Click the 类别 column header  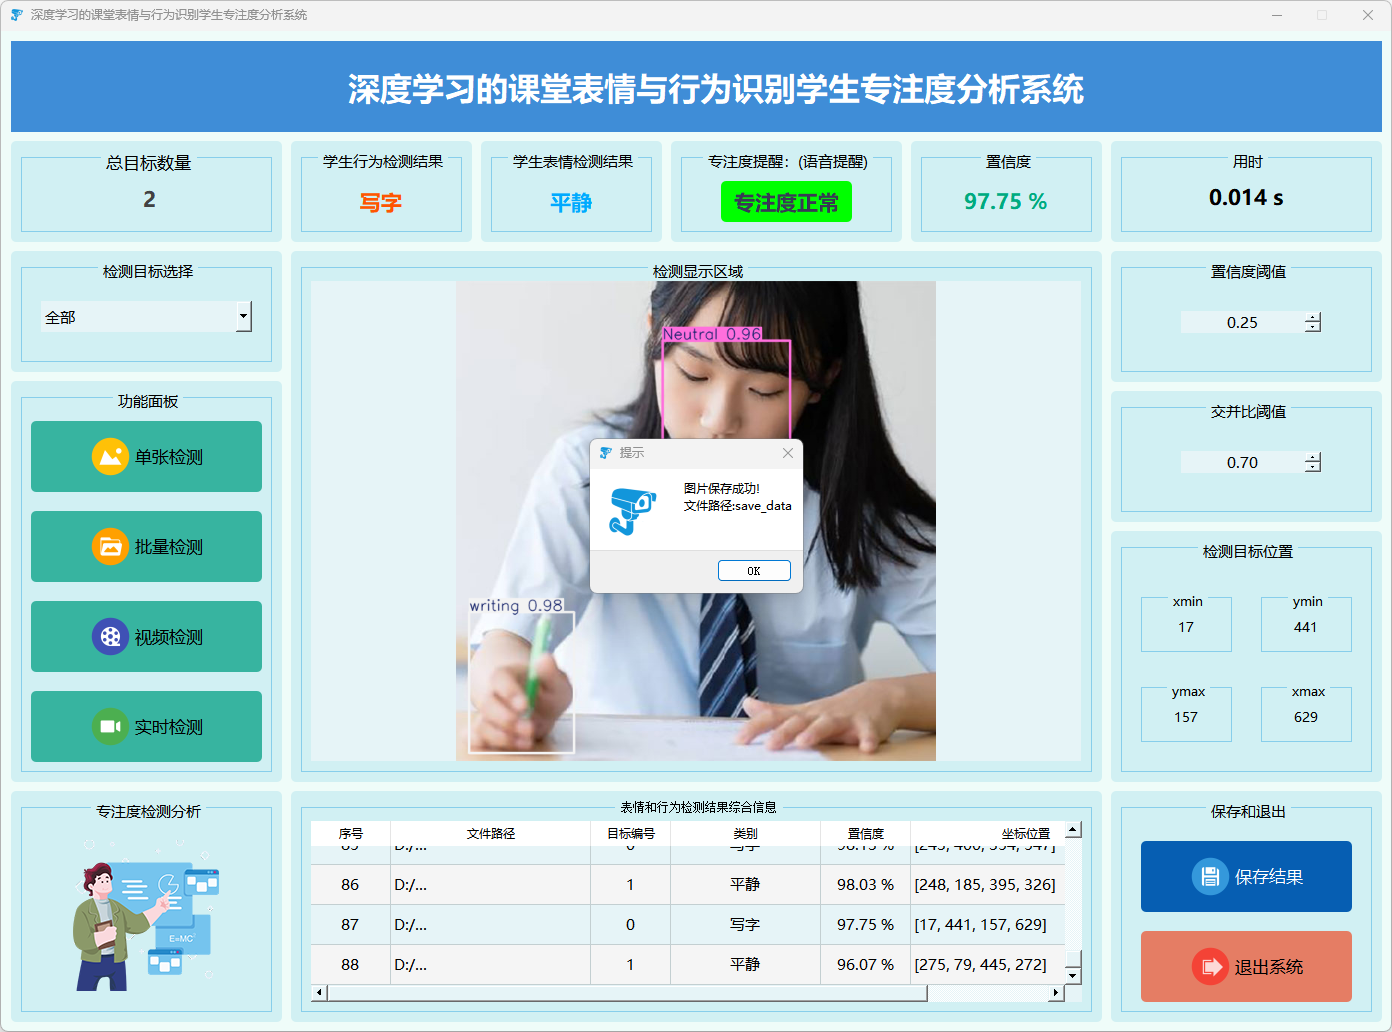tap(745, 833)
